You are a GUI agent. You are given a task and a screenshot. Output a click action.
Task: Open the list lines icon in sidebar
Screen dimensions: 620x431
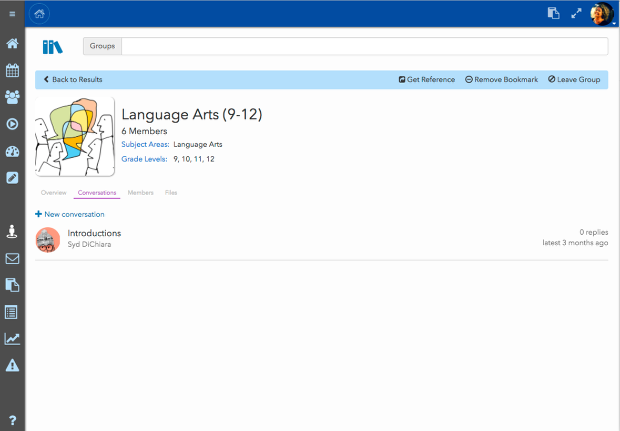click(11, 312)
